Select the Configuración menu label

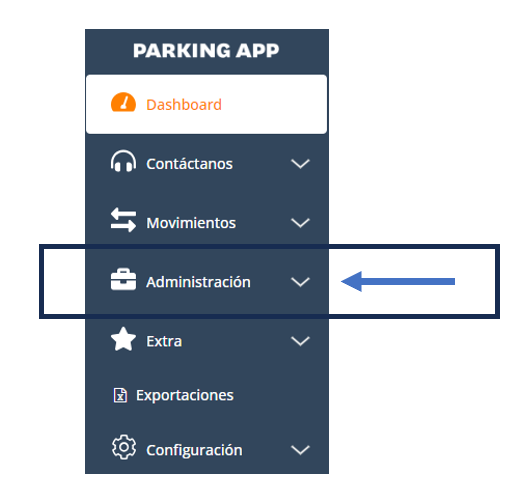click(194, 450)
